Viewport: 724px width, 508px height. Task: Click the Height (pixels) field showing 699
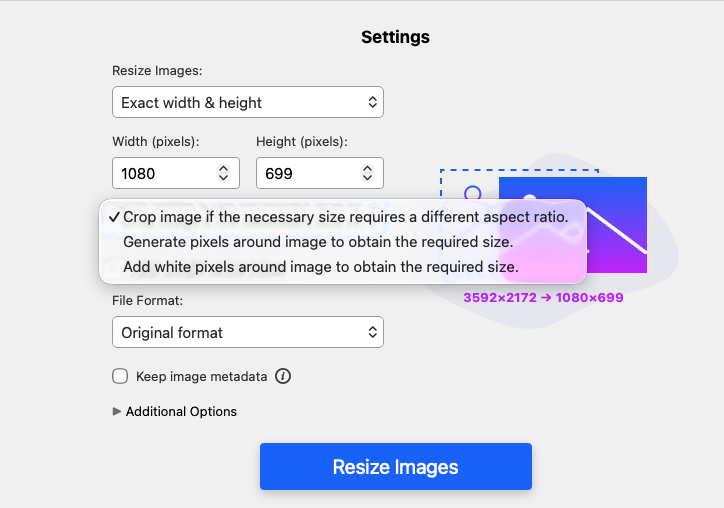pos(306,173)
